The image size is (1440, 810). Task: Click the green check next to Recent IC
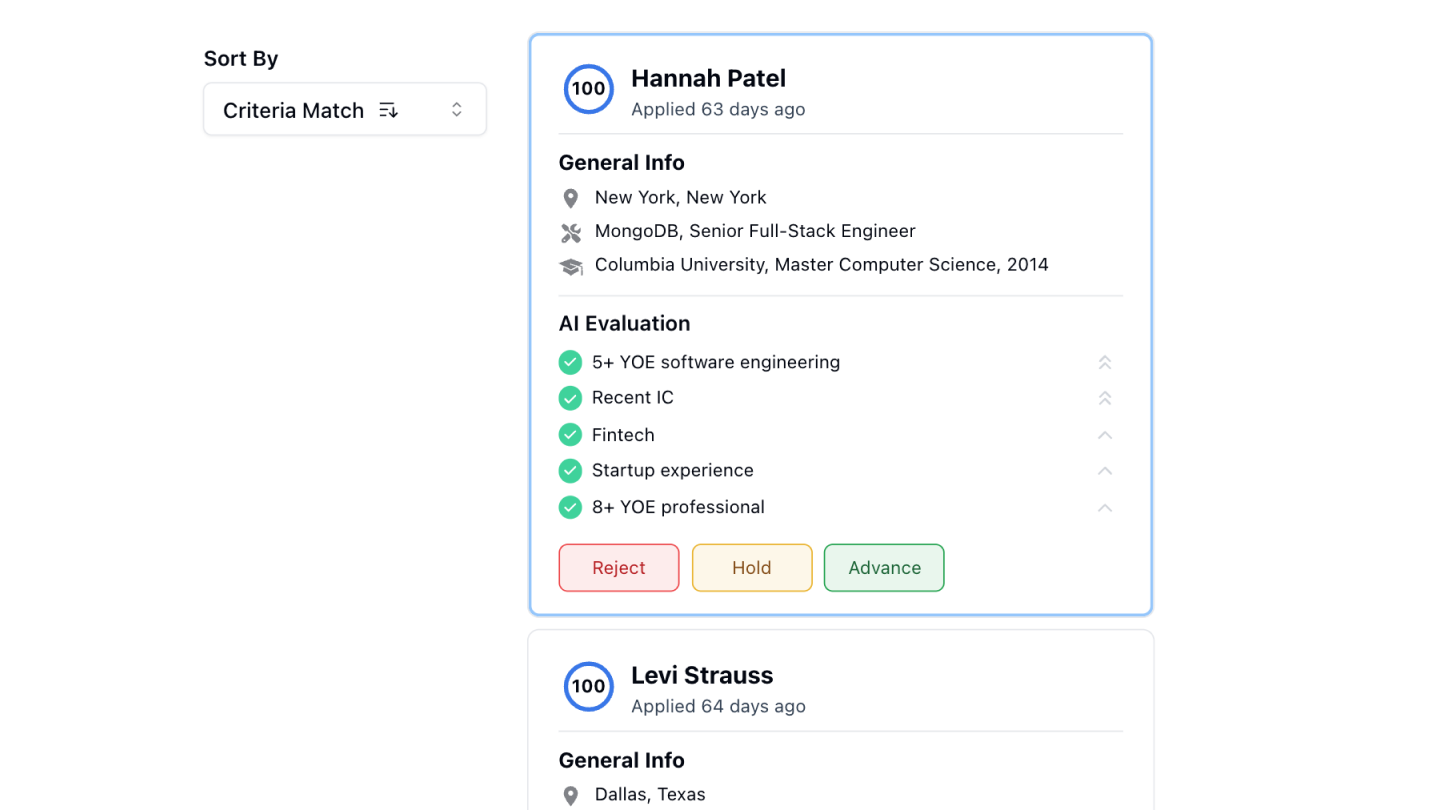coord(570,398)
